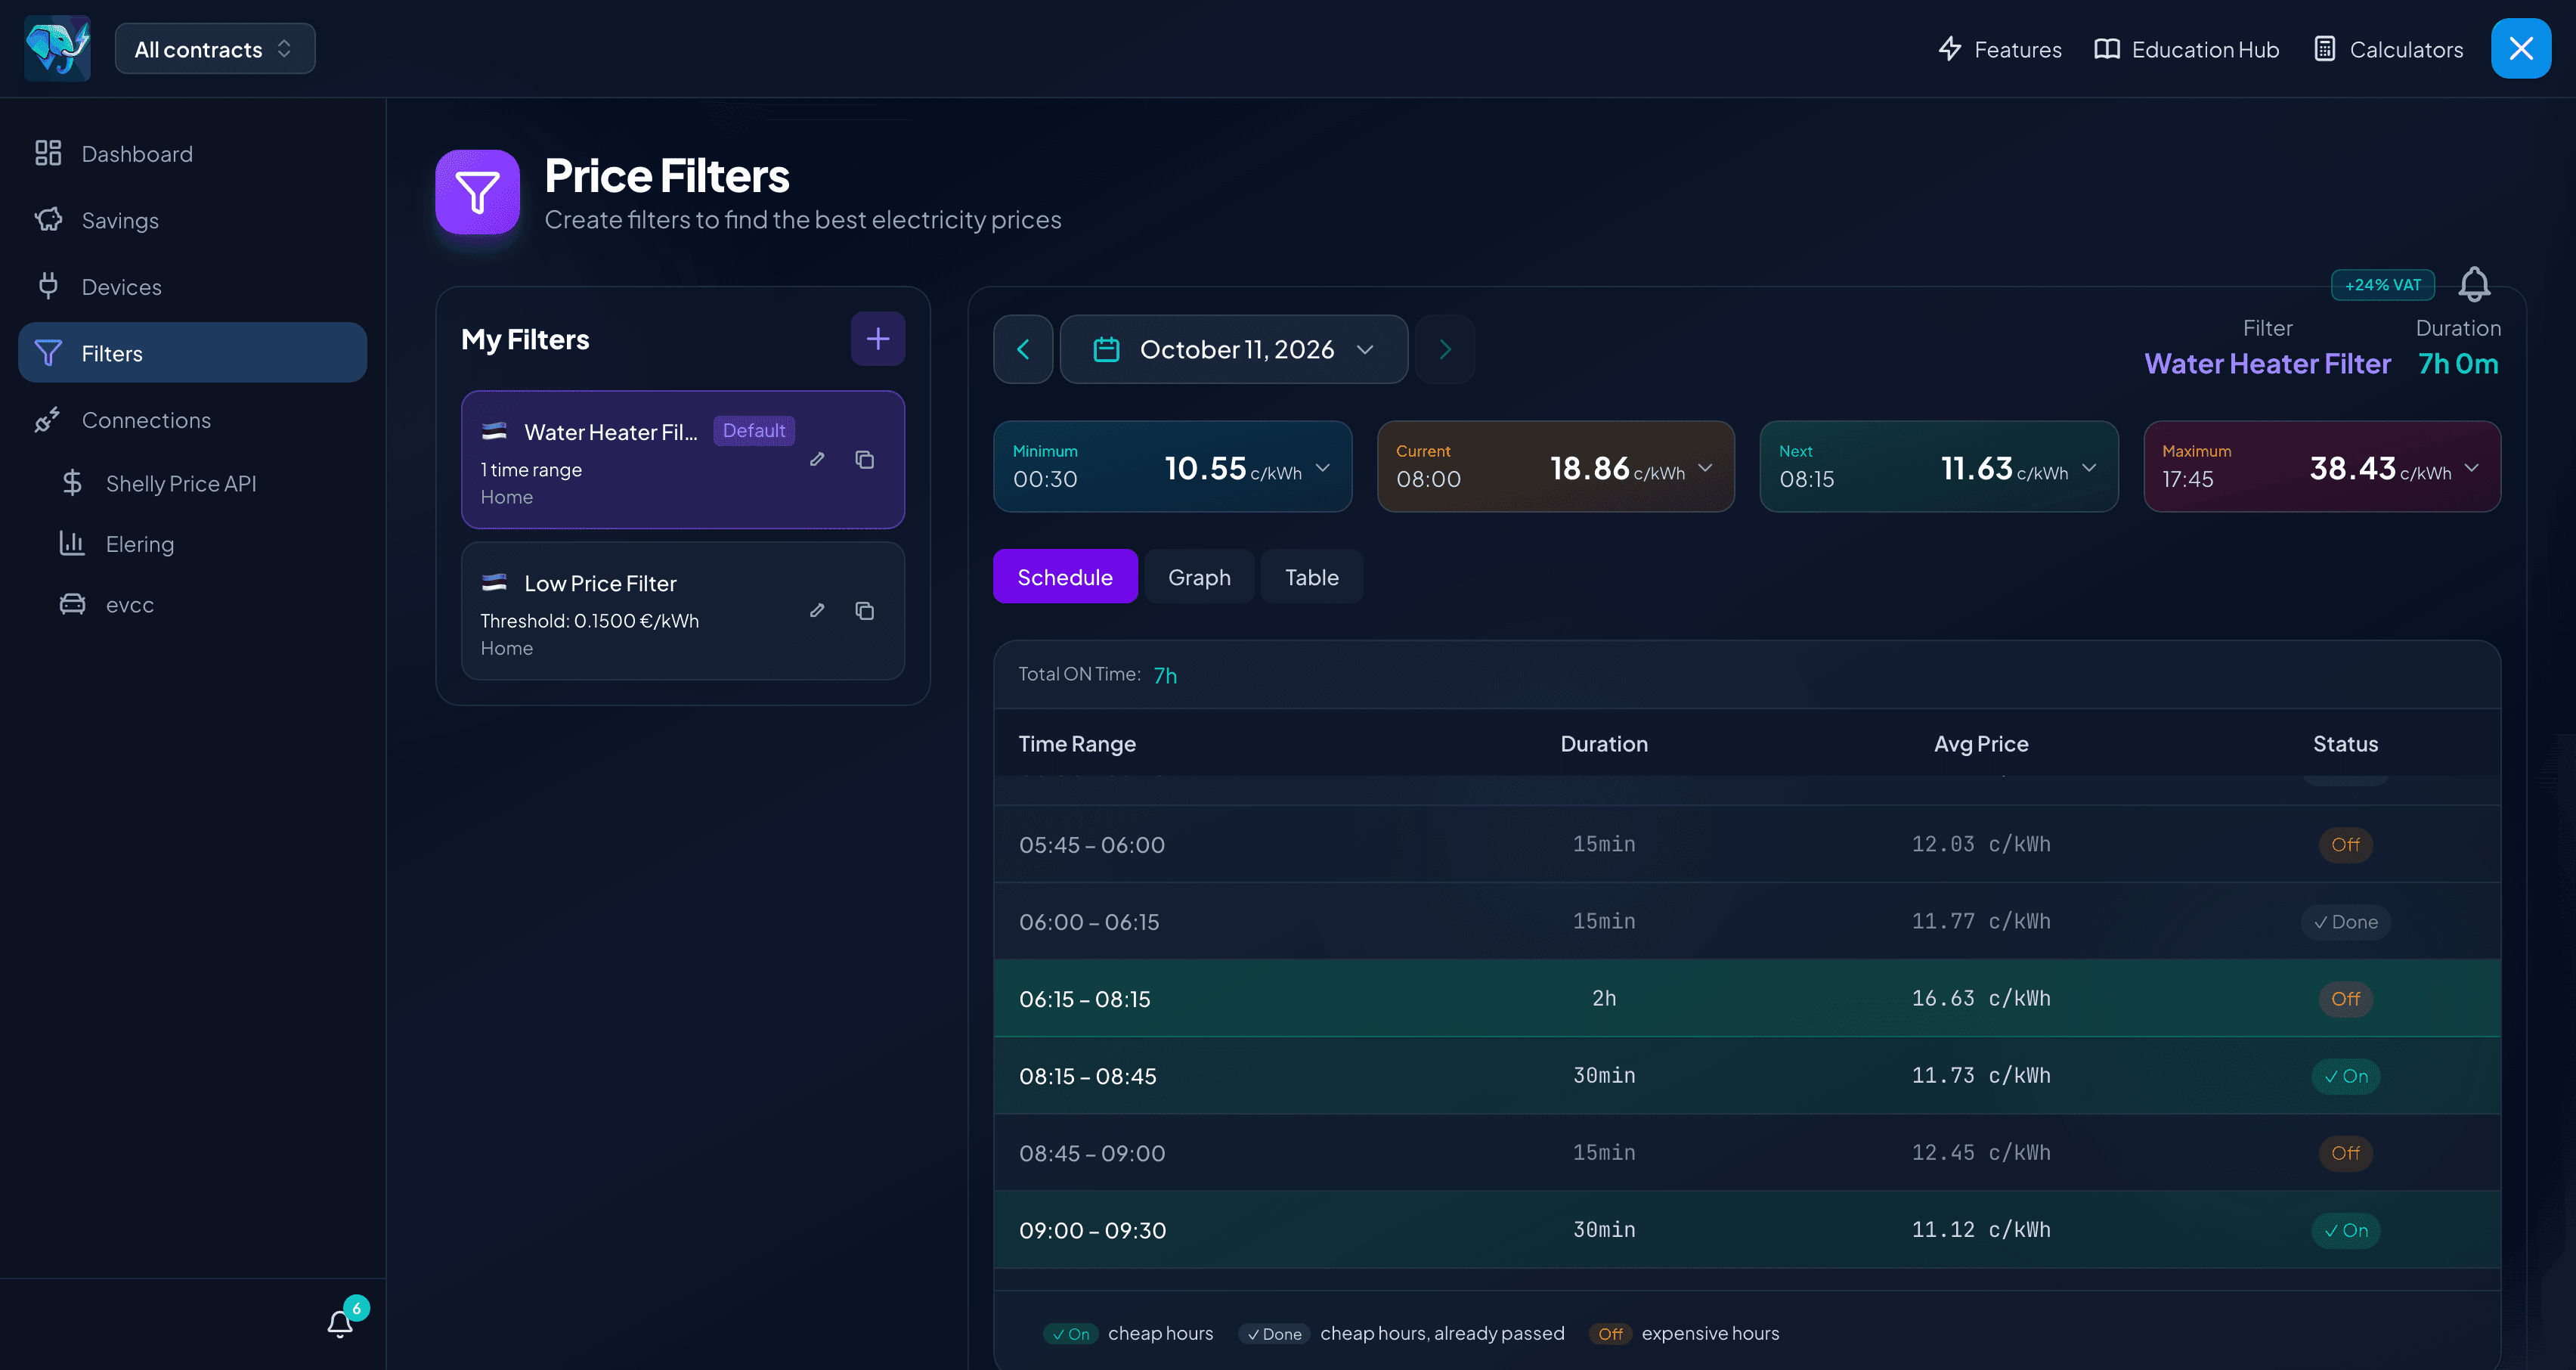Image resolution: width=2576 pixels, height=1370 pixels.
Task: Duplicate the Water Heater Filter
Action: point(864,459)
